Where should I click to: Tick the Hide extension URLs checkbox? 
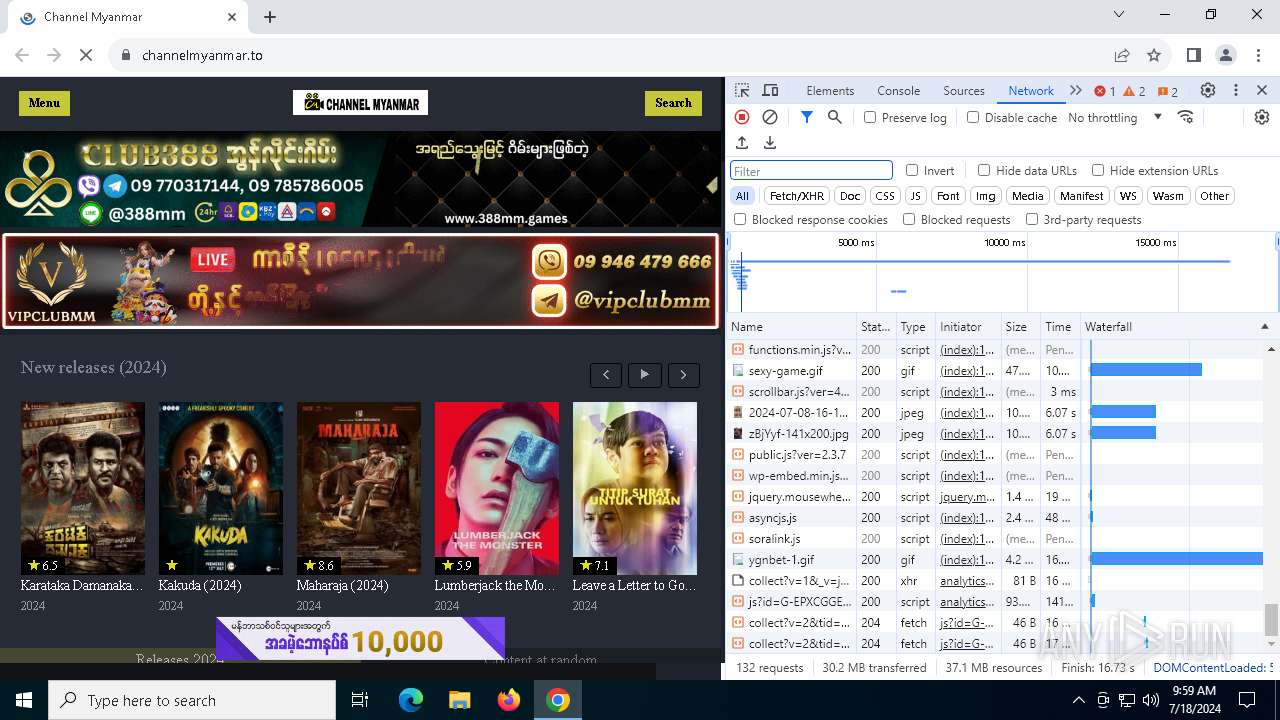tap(1098, 170)
